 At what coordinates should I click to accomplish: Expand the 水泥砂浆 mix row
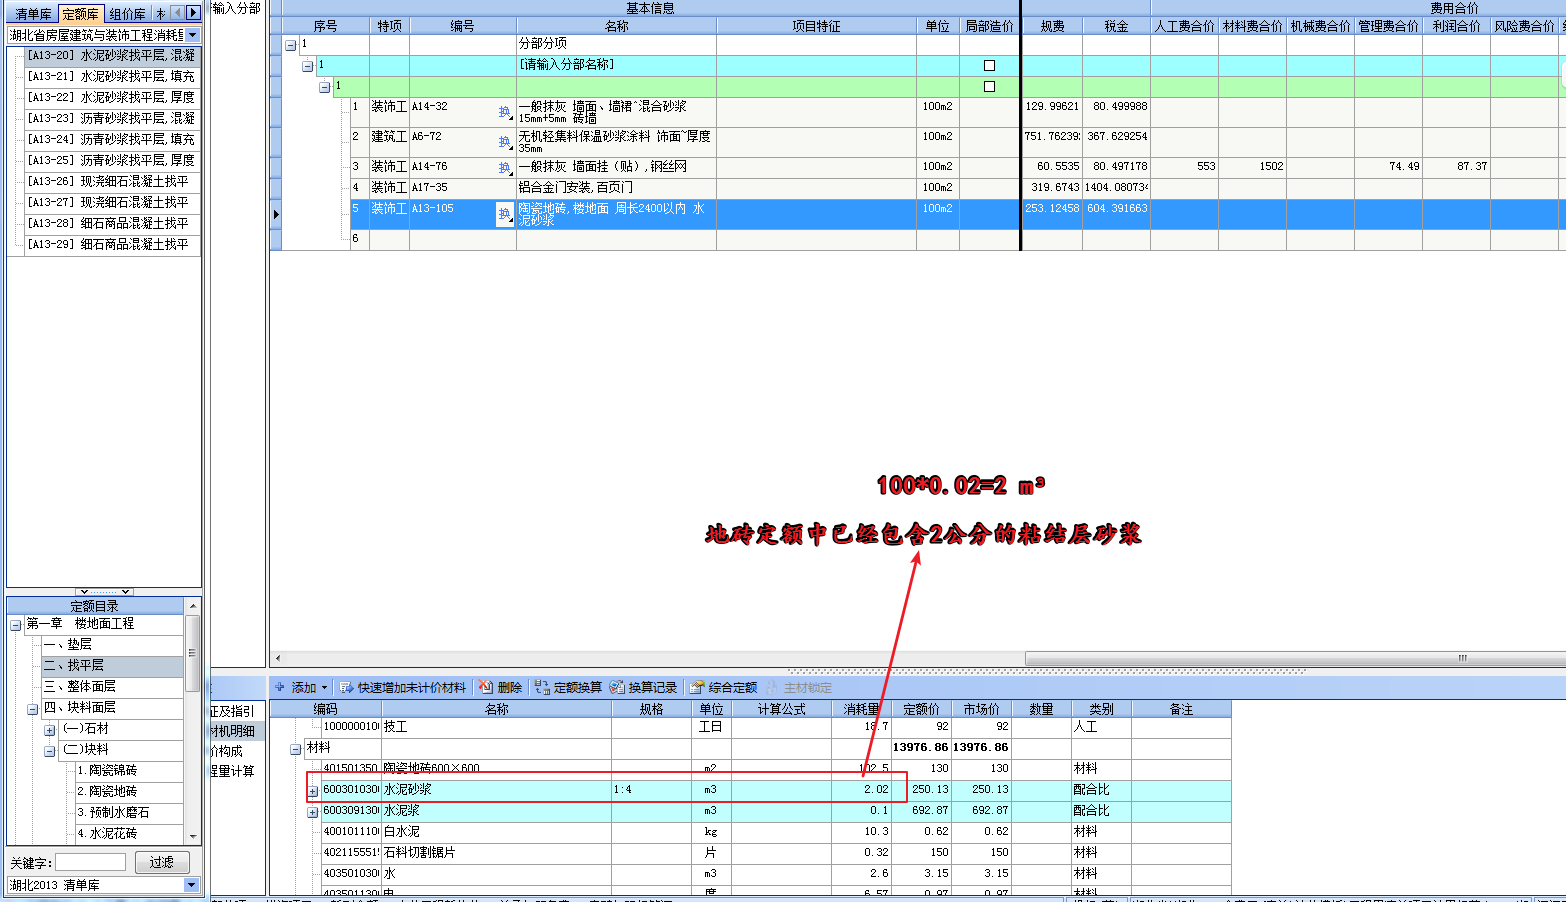(x=312, y=791)
